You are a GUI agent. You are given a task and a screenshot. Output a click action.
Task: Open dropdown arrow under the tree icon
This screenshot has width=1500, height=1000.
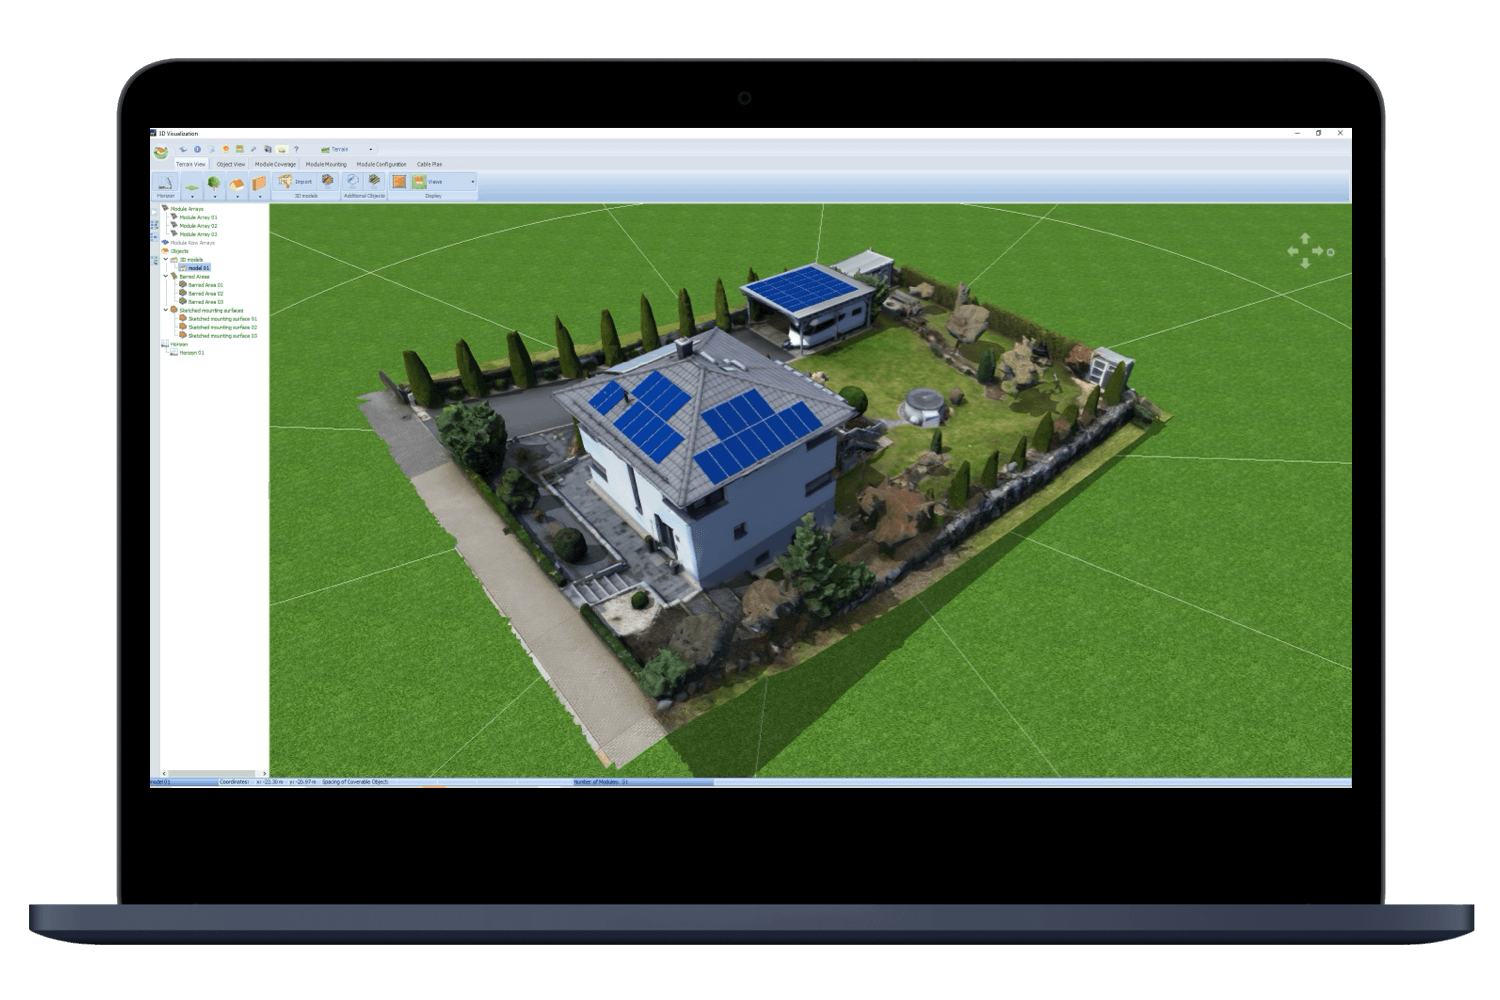click(x=215, y=197)
